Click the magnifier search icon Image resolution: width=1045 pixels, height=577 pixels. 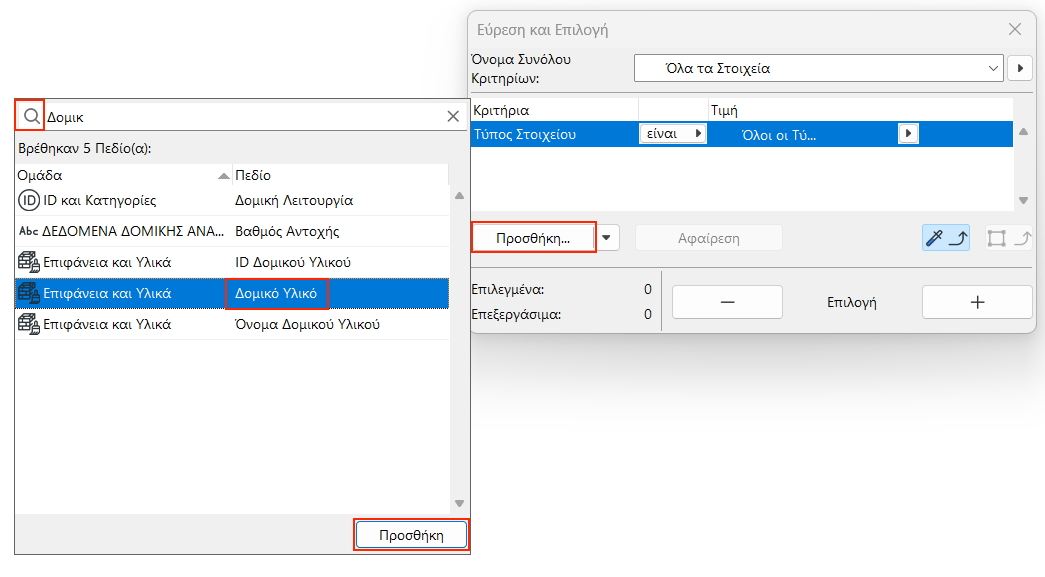tap(30, 116)
